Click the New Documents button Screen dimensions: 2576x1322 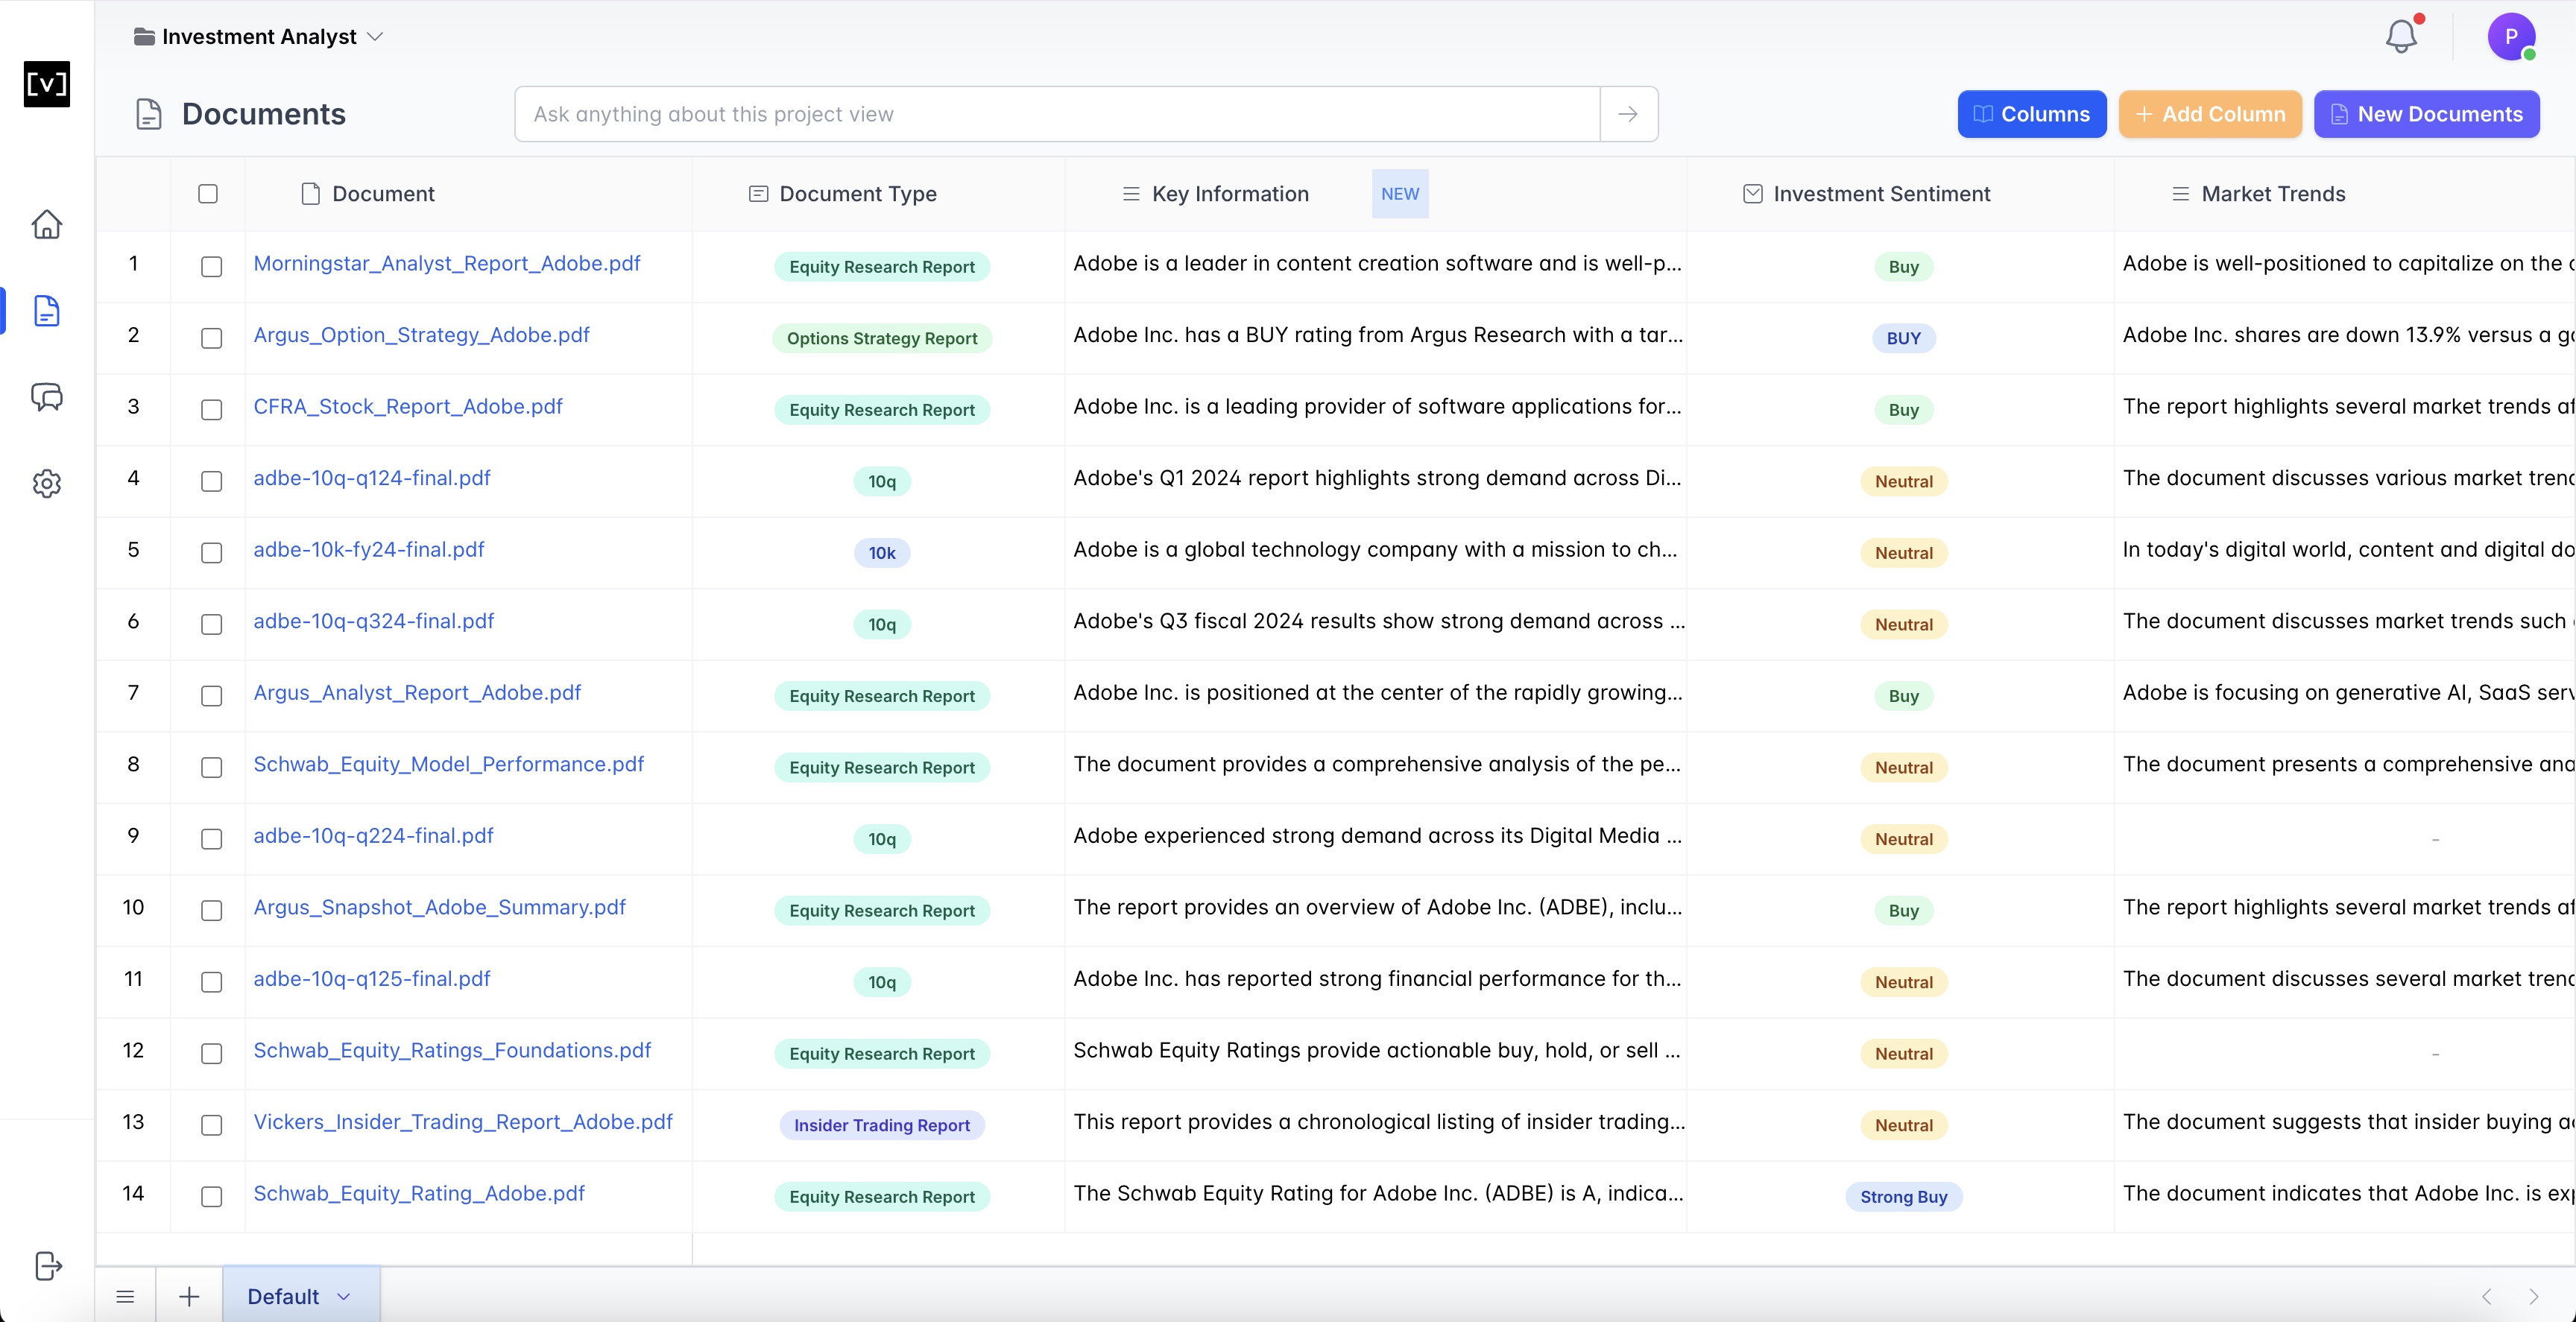coord(2426,114)
